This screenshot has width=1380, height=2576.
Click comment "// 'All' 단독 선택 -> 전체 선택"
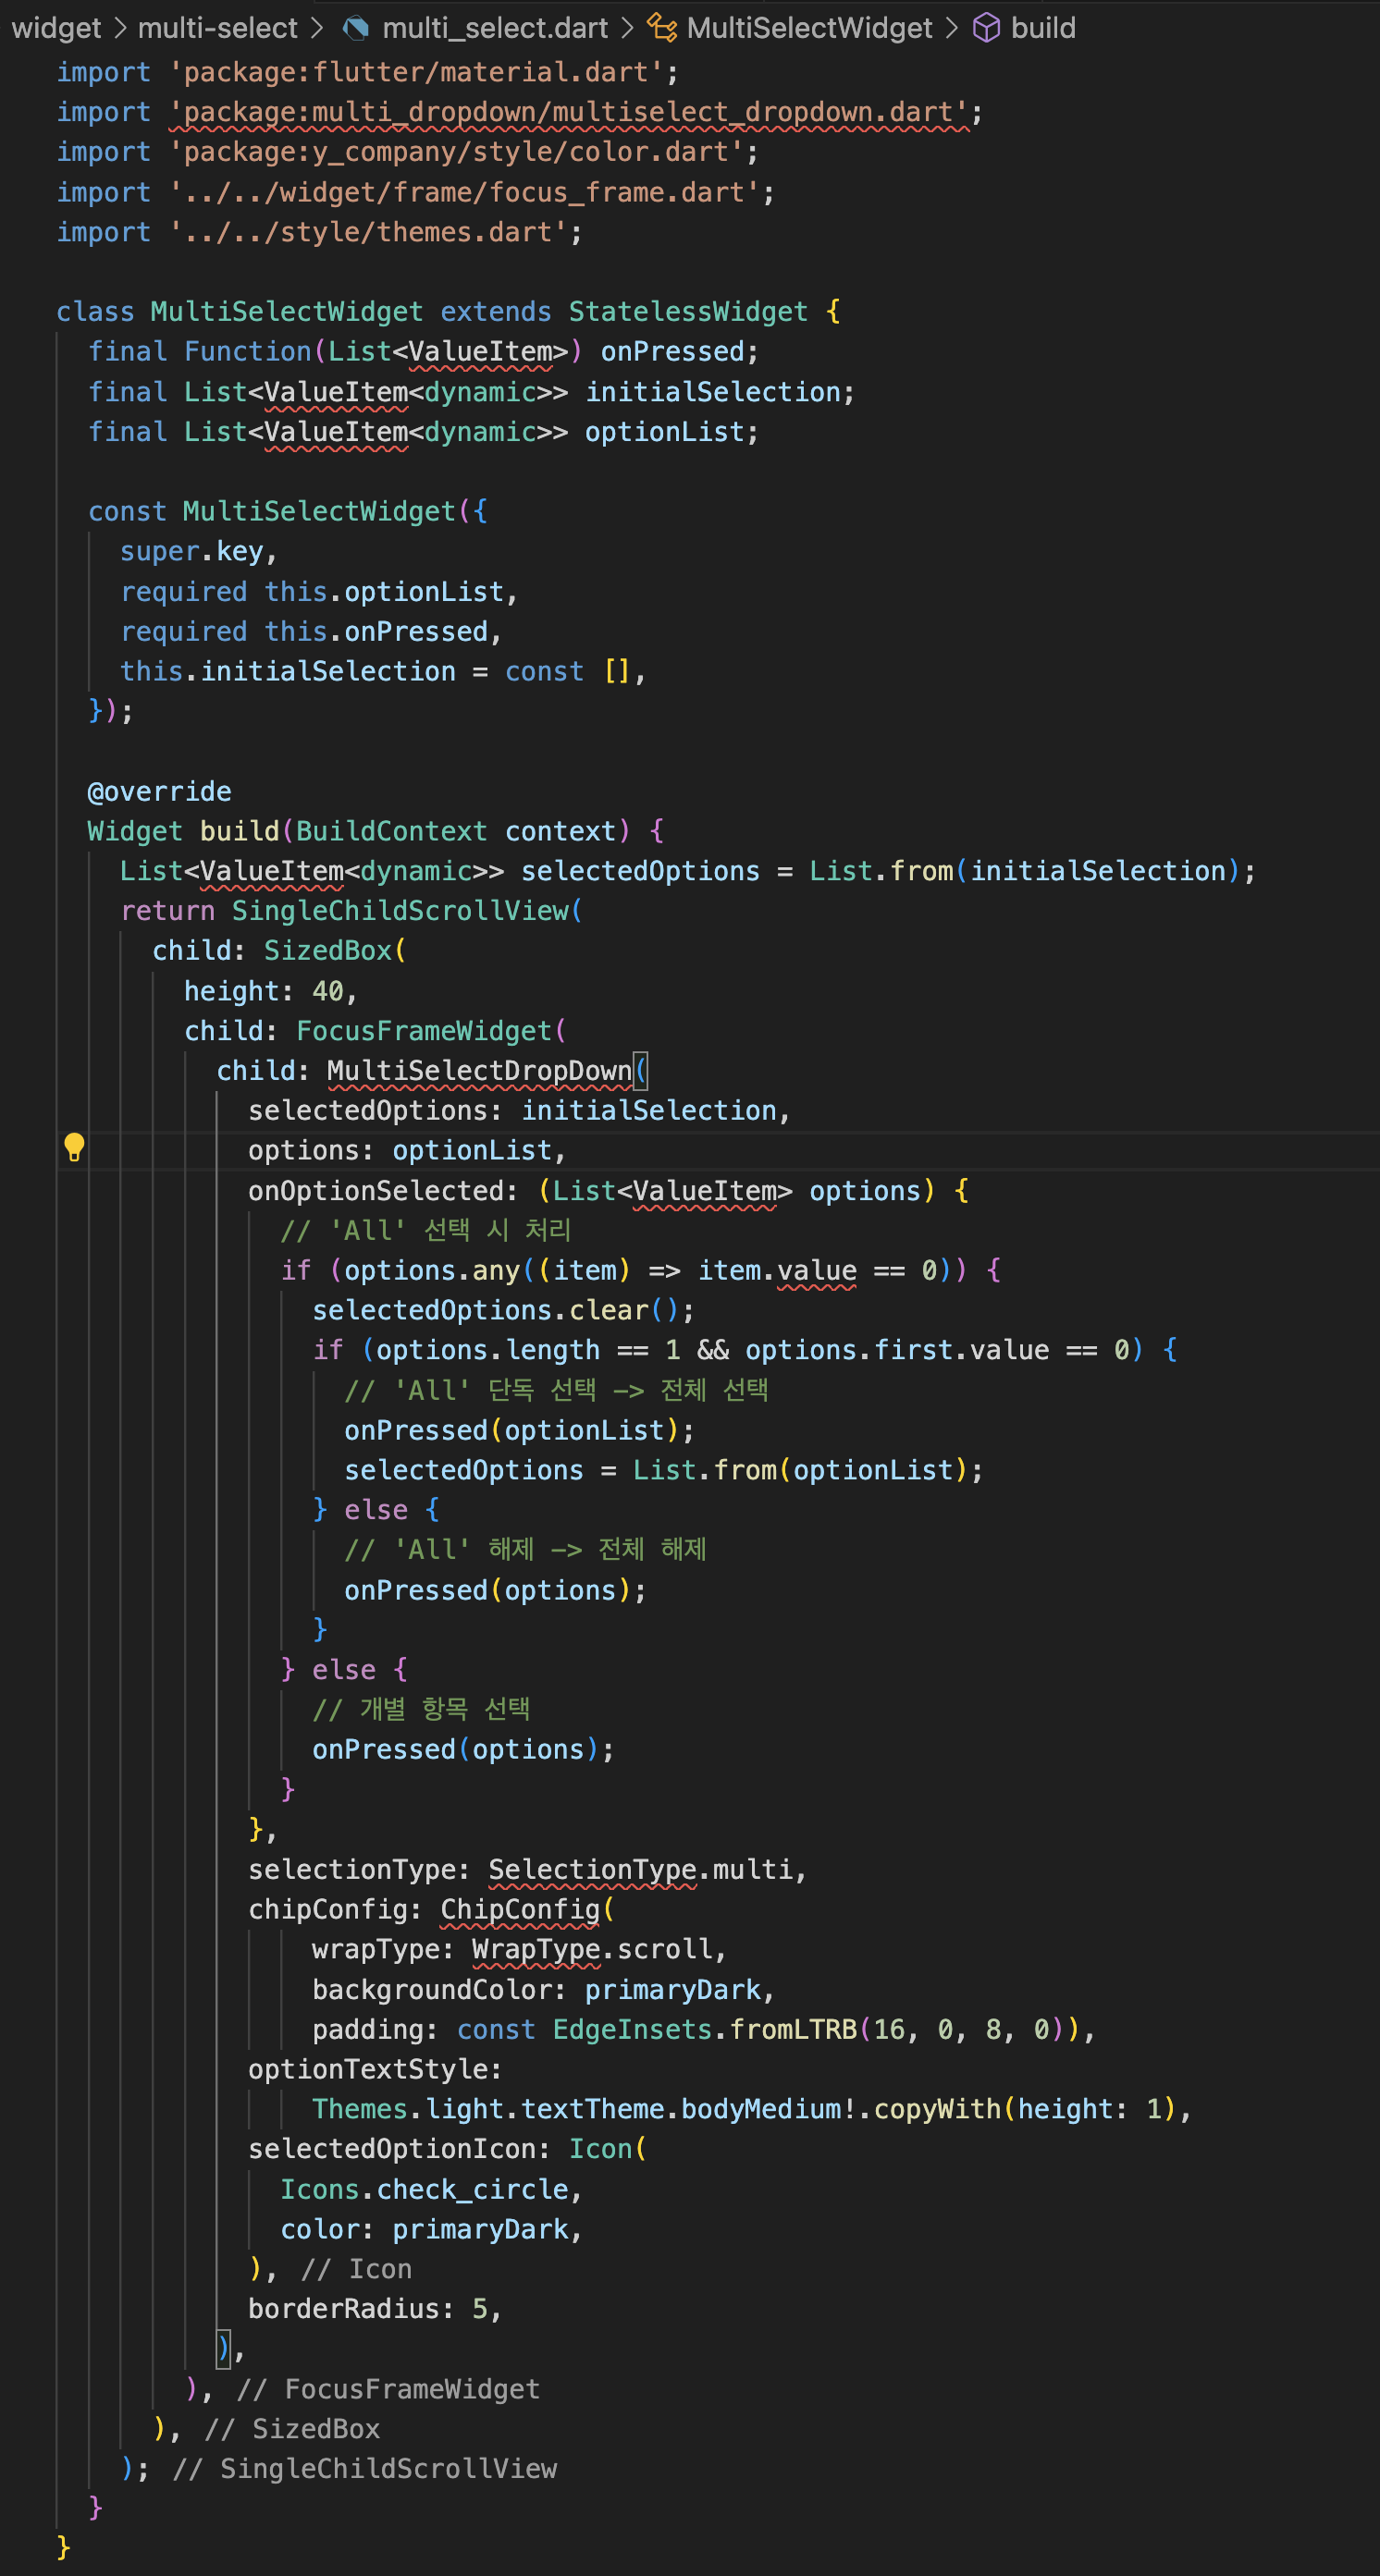tap(556, 1390)
